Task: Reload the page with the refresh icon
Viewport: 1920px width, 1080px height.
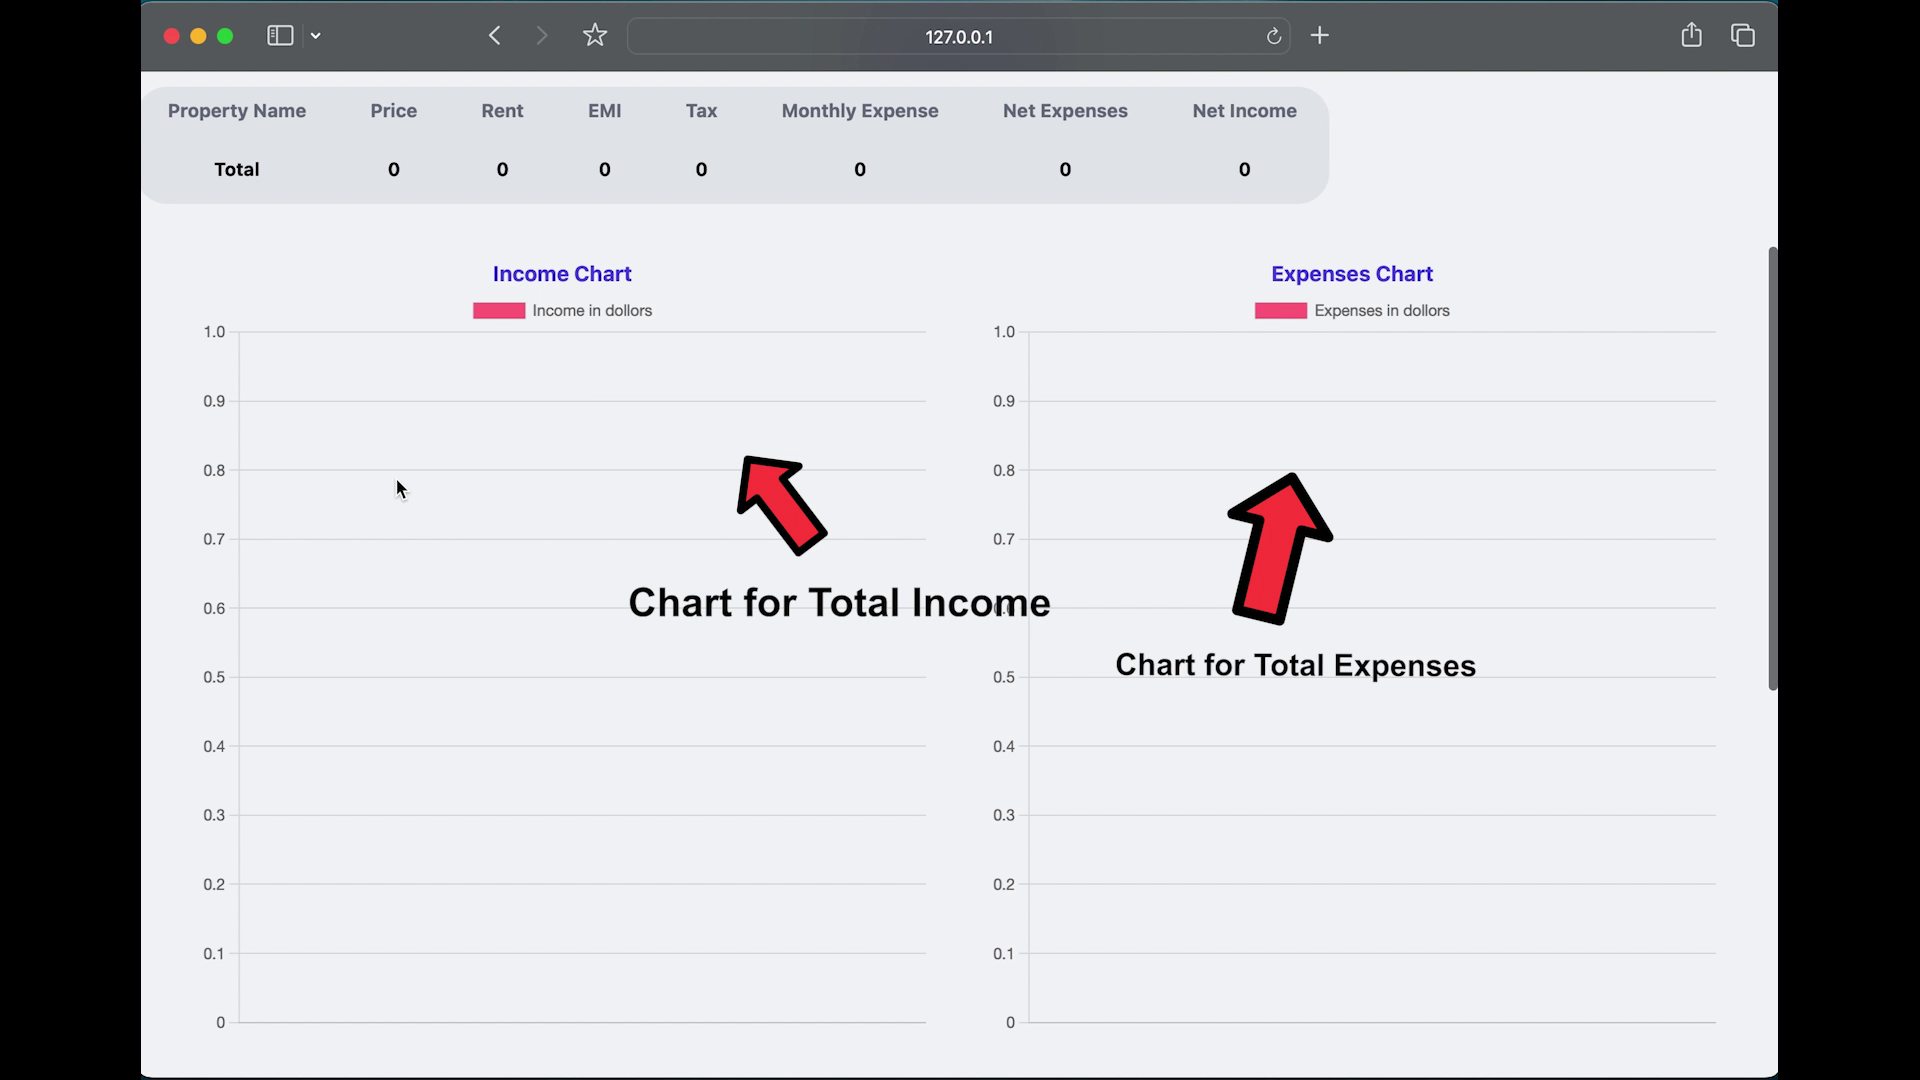Action: 1273,36
